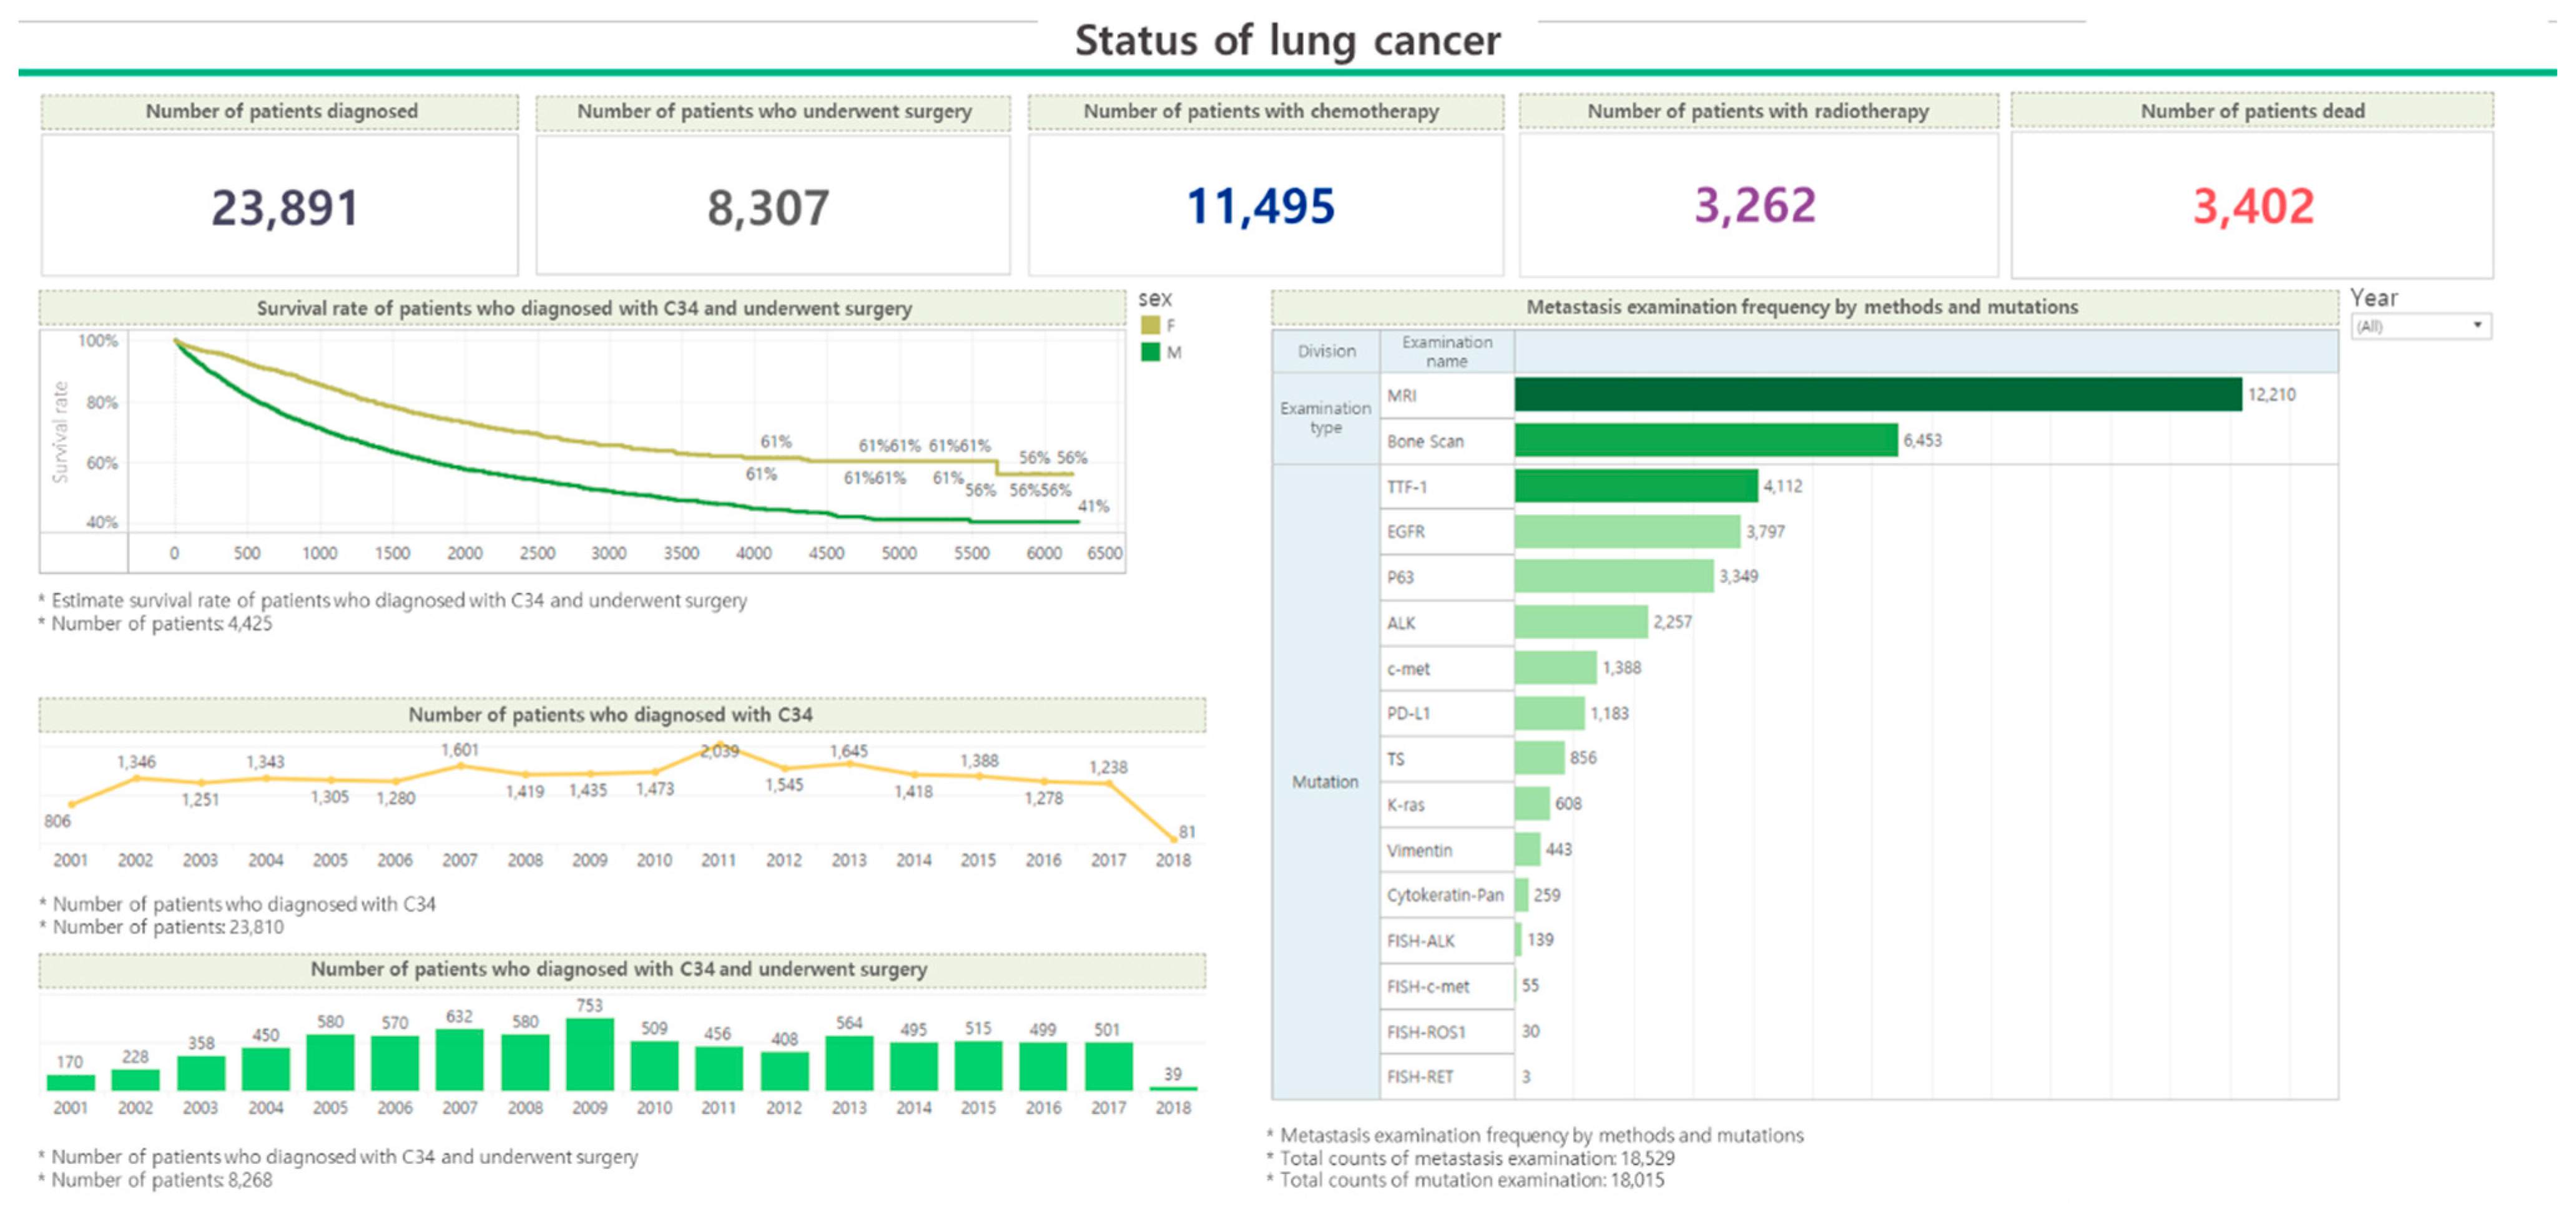The height and width of the screenshot is (1212, 2576).
Task: Click the EGFR mutation bar
Action: pos(1626,532)
